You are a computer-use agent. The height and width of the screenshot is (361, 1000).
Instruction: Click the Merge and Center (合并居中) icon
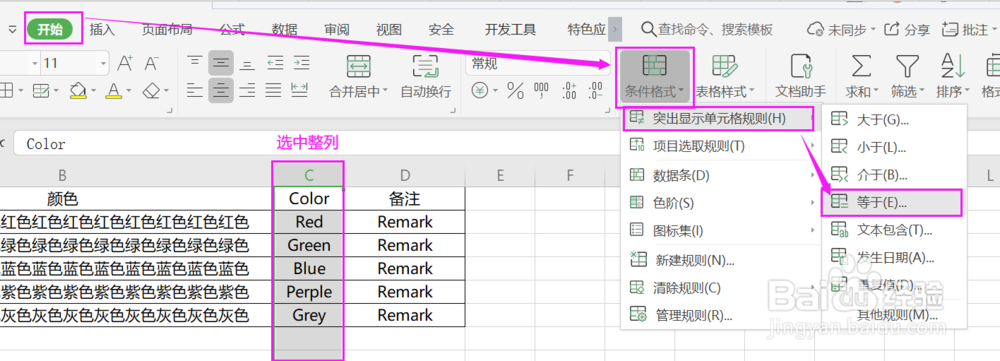coord(358,65)
